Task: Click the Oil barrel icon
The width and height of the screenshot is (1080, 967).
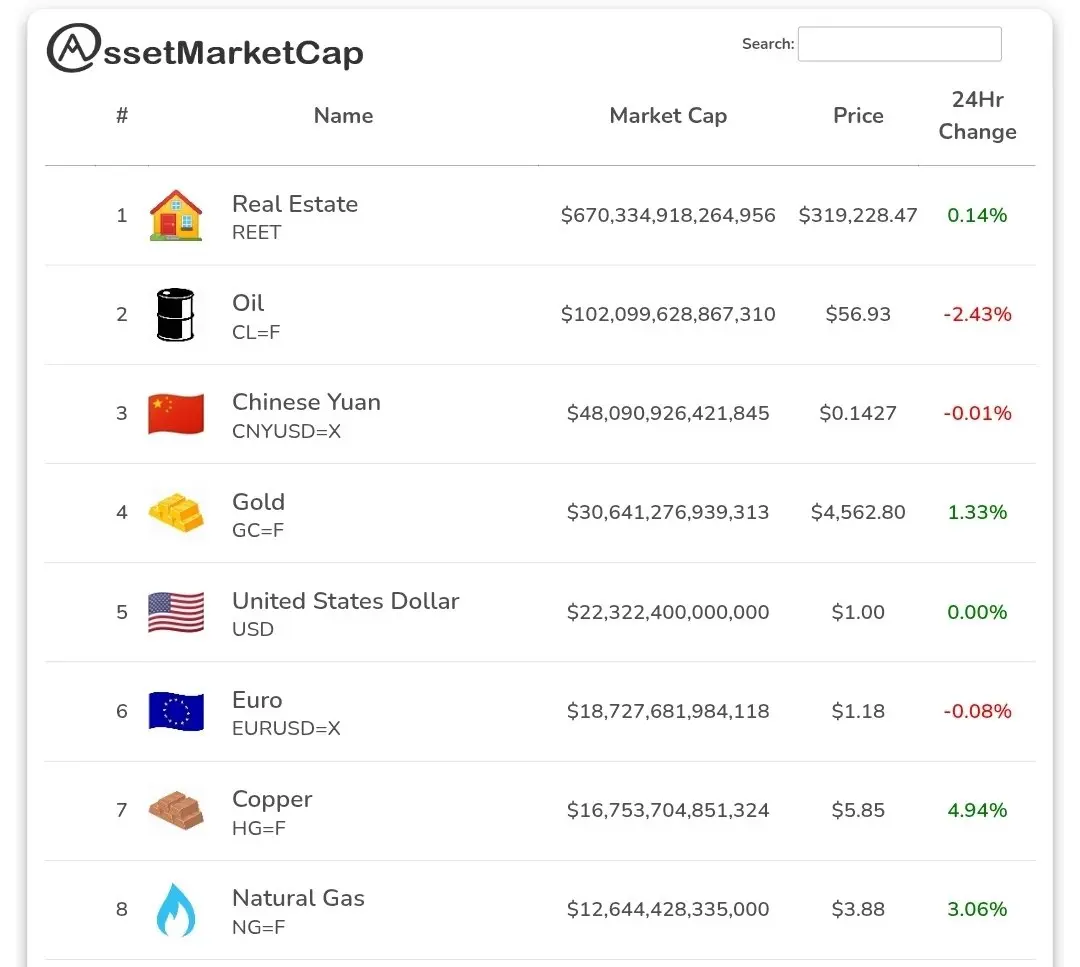Action: click(176, 314)
